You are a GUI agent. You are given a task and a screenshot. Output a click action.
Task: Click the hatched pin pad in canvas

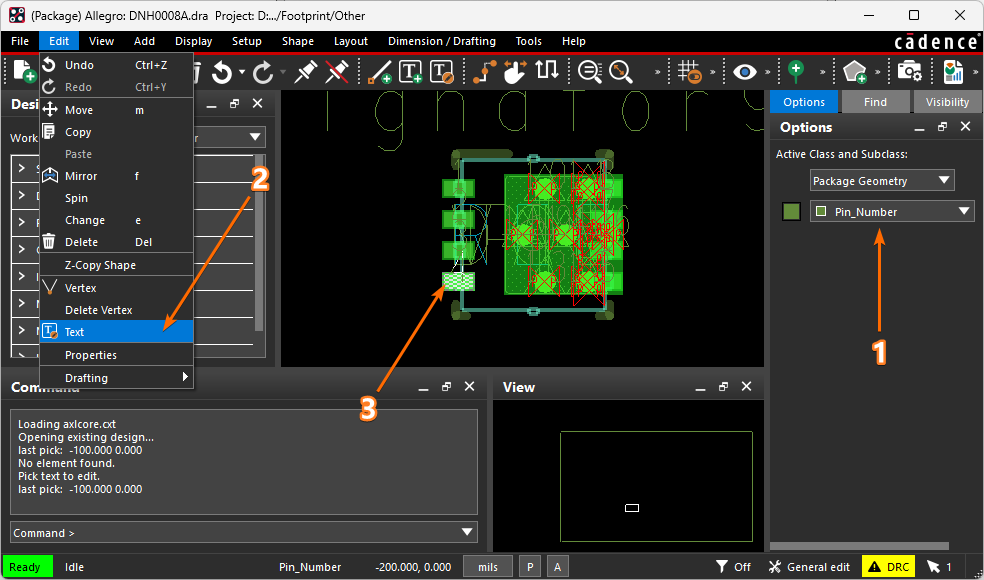[x=459, y=283]
